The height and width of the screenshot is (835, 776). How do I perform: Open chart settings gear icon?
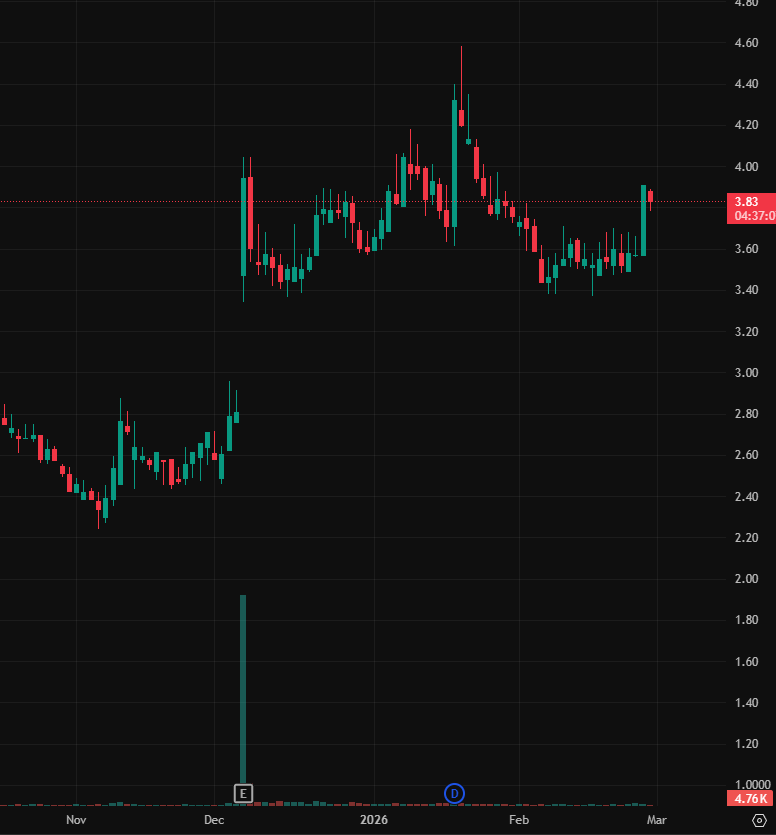pyautogui.click(x=759, y=821)
